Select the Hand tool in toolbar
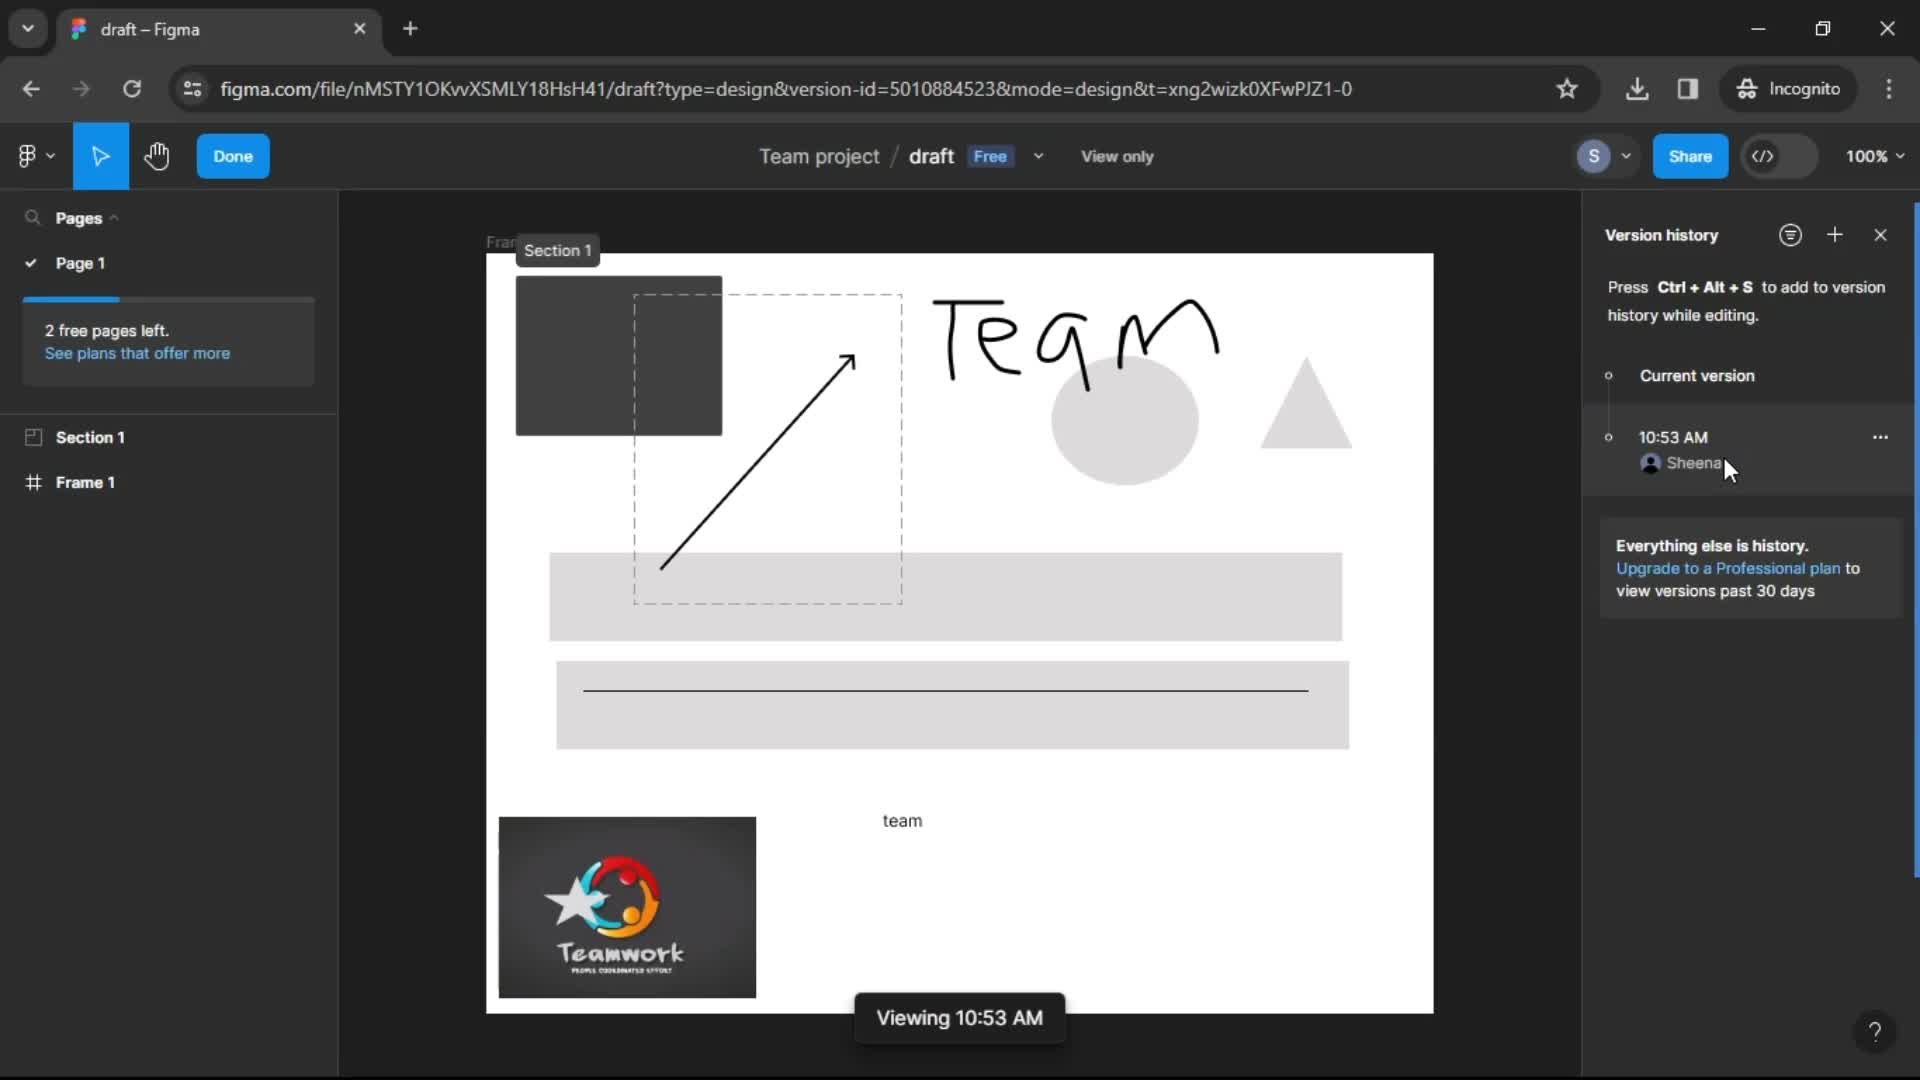This screenshot has height=1080, width=1920. click(158, 156)
